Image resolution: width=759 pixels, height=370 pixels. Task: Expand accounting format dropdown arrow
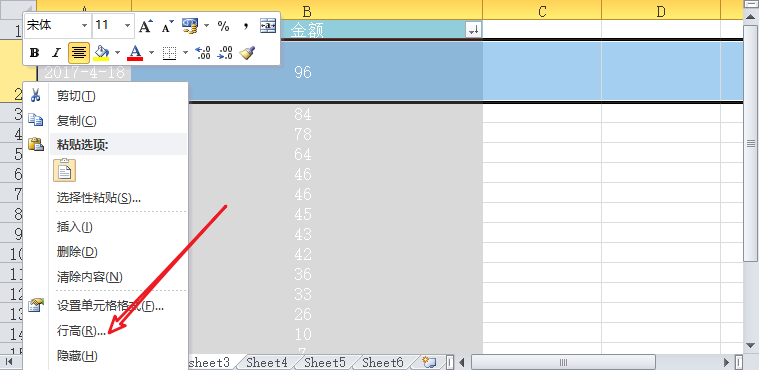(206, 26)
